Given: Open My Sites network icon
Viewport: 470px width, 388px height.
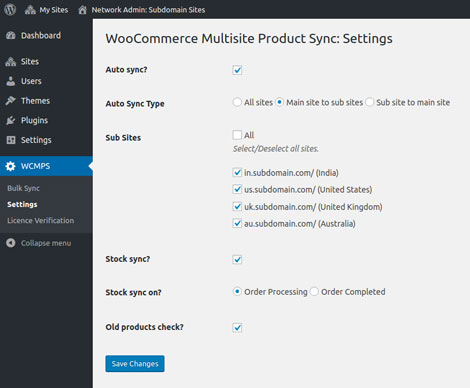Looking at the screenshot, I should tap(30, 10).
